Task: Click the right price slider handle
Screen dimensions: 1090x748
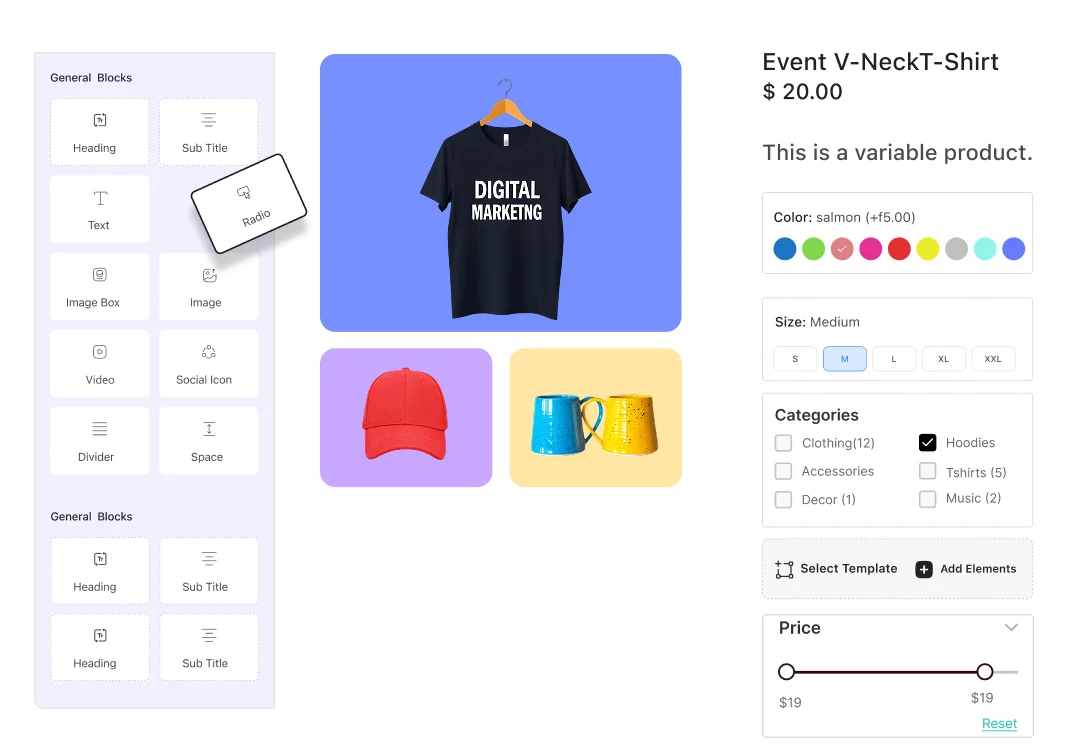Action: 984,672
